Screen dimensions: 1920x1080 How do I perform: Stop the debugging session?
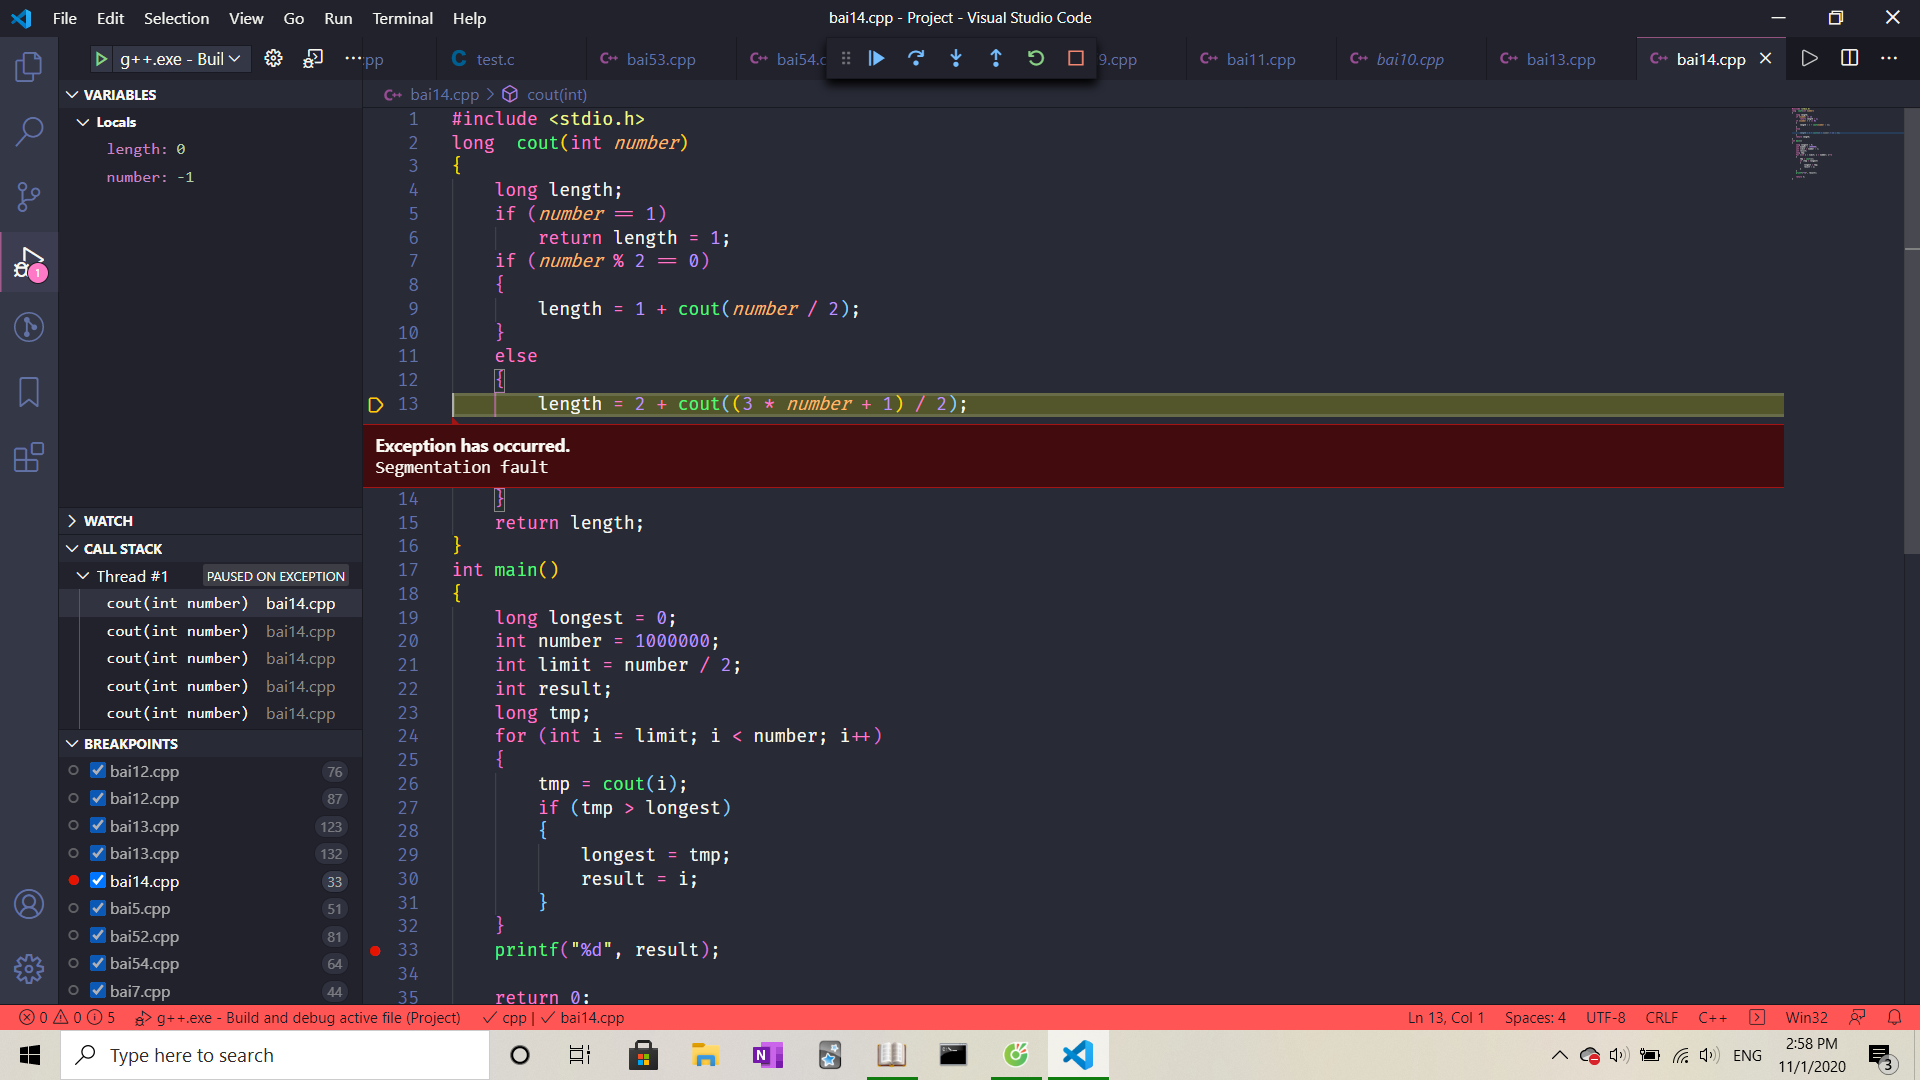point(1076,59)
